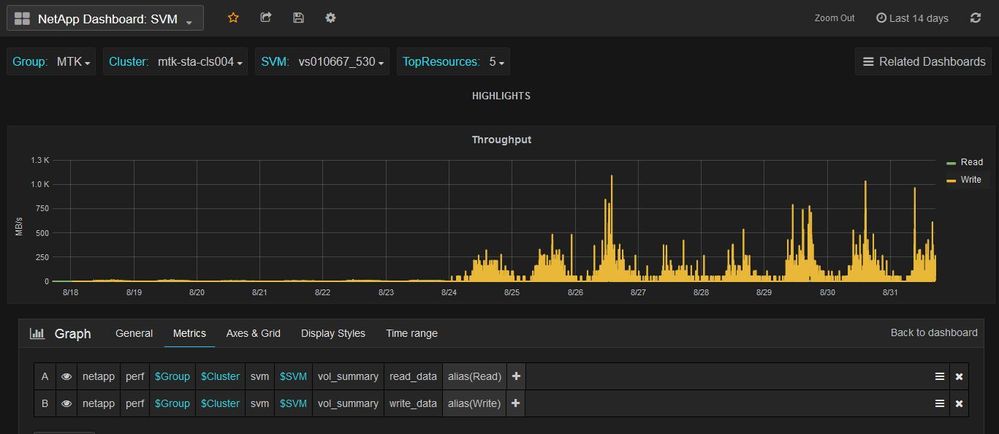Viewport: 999px width, 434px height.
Task: Switch to Axes & Grid tab
Action: point(253,333)
